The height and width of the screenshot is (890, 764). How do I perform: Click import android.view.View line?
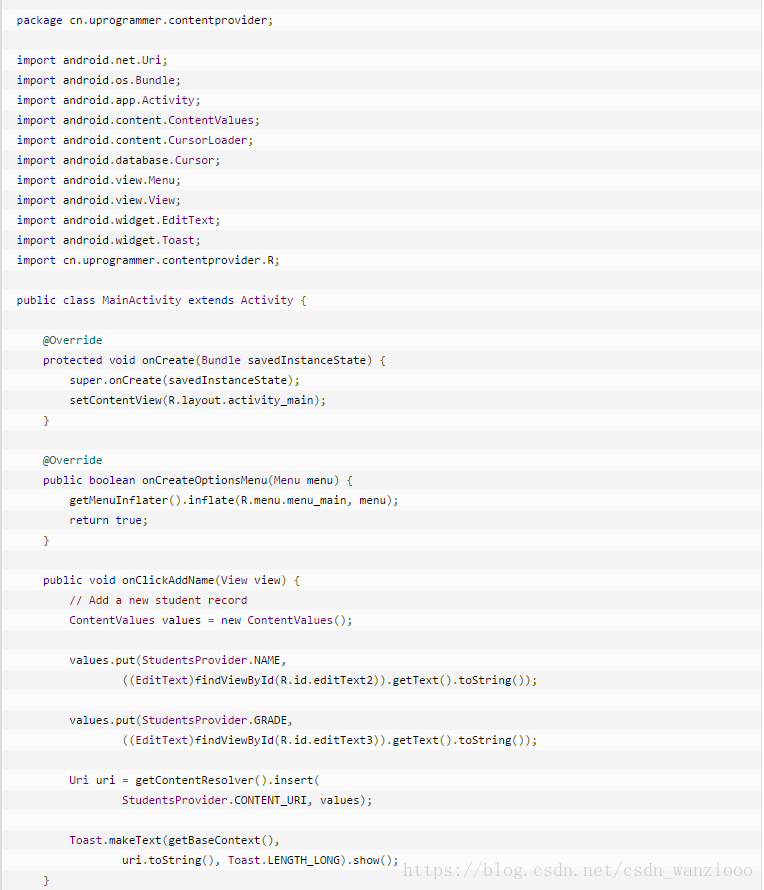(98, 200)
